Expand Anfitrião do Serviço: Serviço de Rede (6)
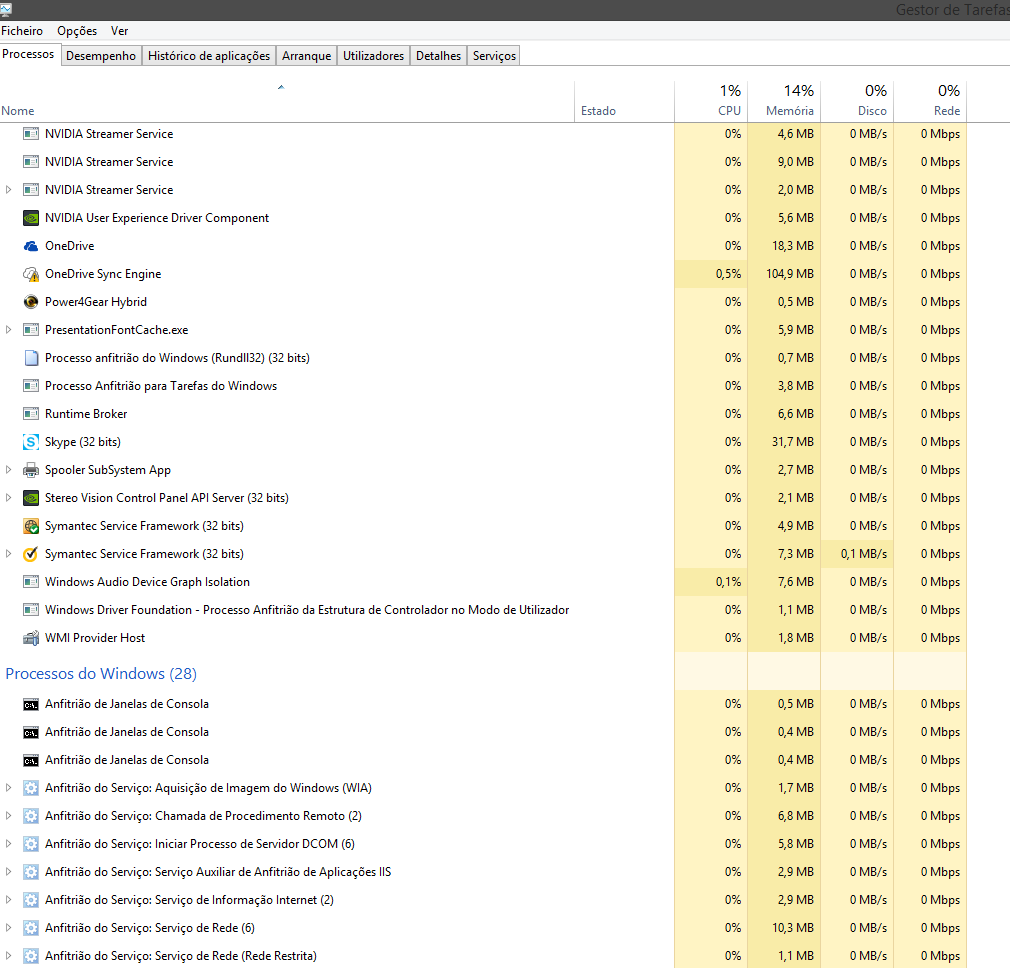This screenshot has height=968, width=1010. [9, 928]
